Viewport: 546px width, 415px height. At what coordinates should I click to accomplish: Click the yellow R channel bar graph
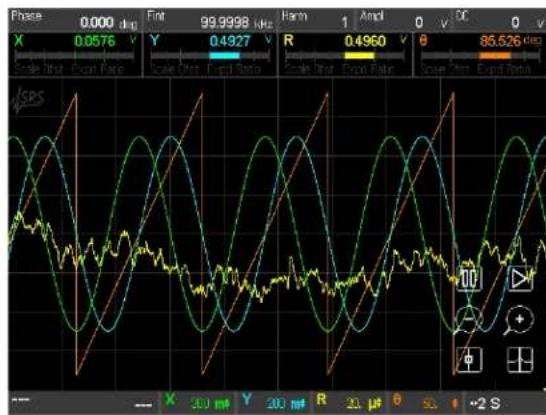click(x=345, y=56)
